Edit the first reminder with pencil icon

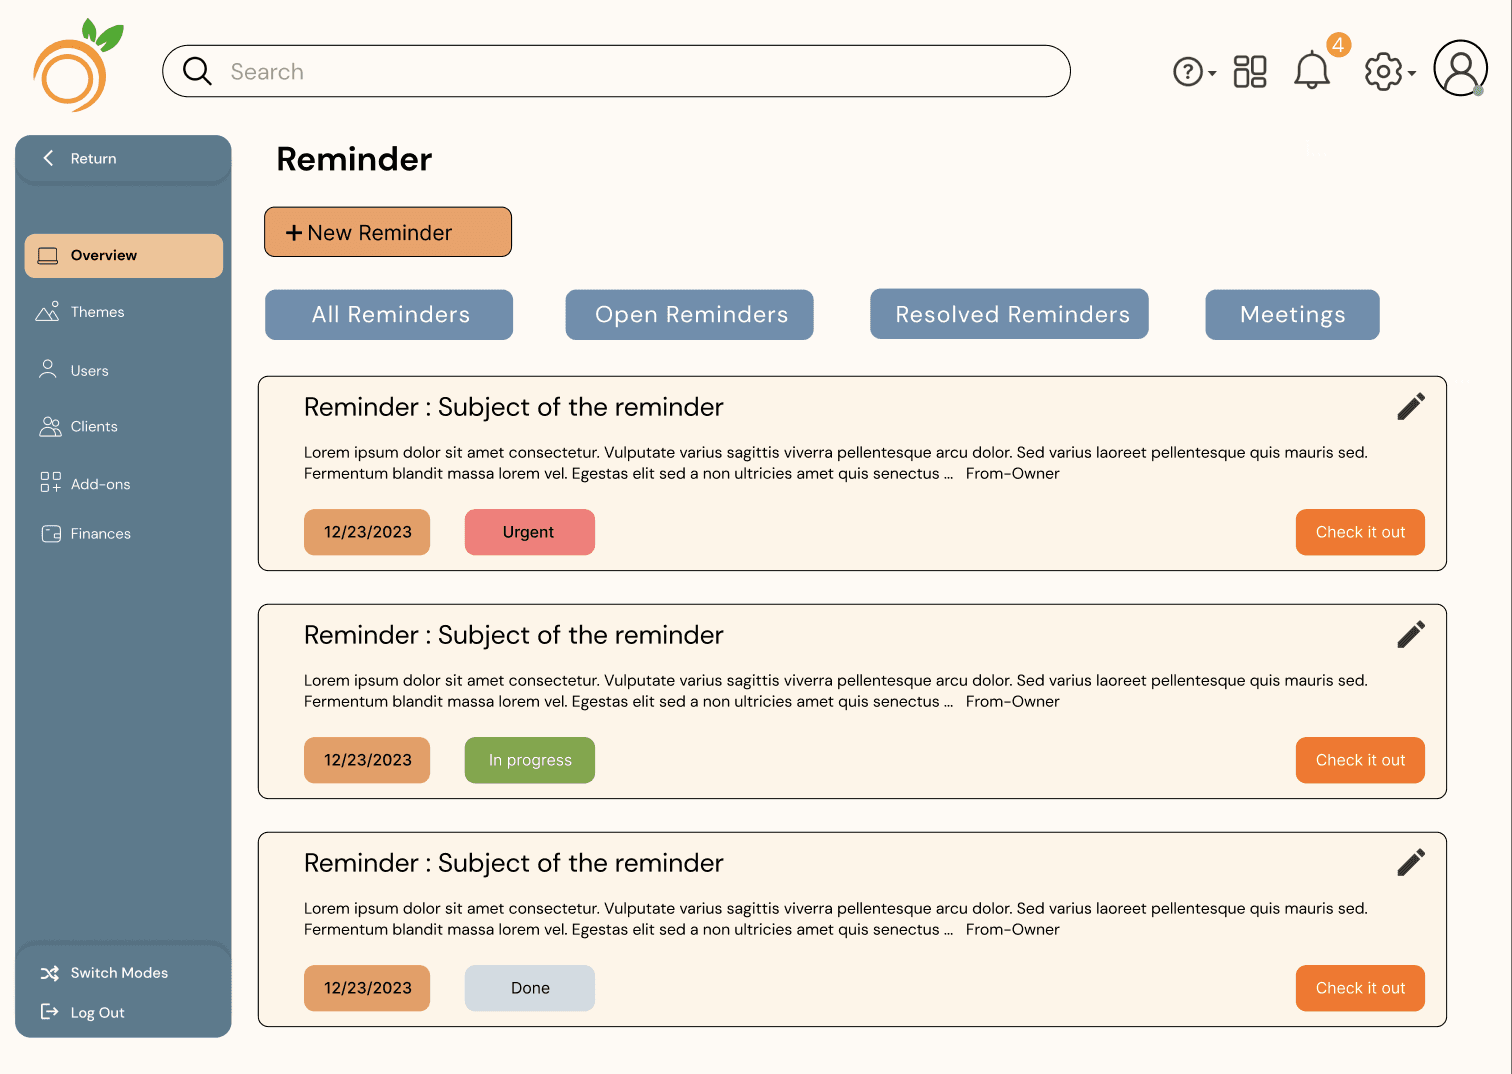[1411, 406]
